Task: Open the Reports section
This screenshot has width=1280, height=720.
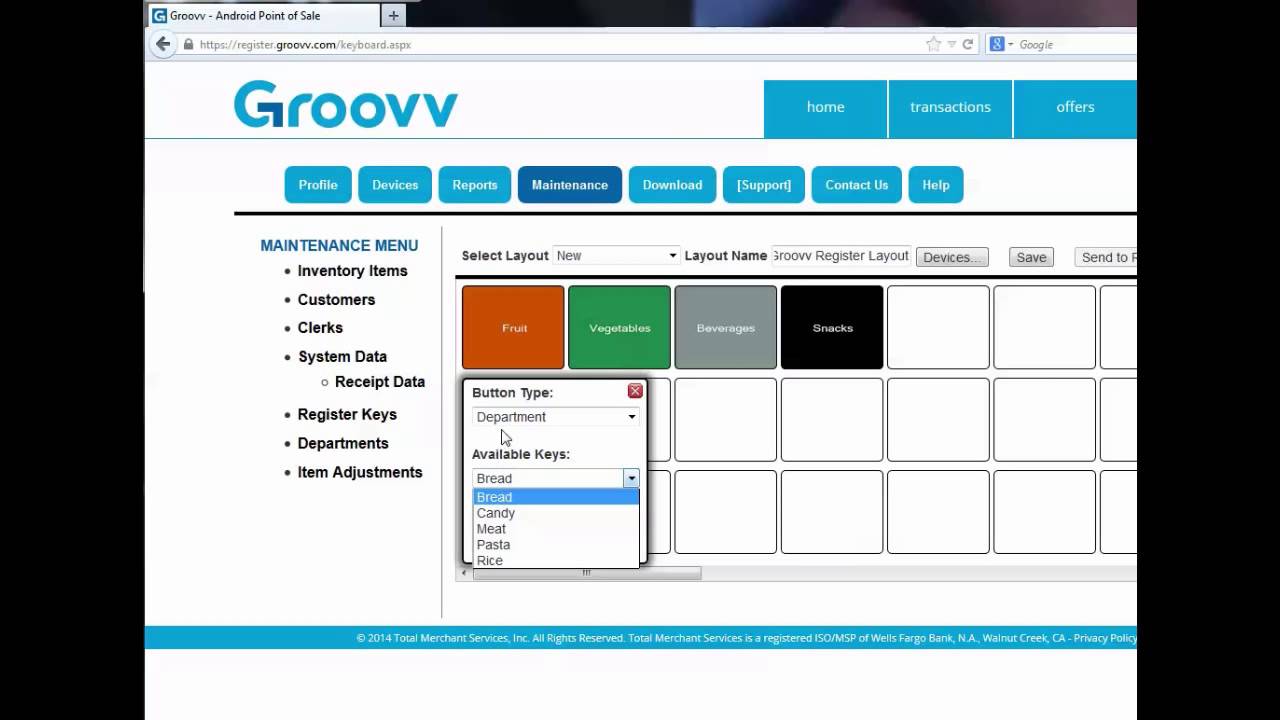Action: [475, 185]
